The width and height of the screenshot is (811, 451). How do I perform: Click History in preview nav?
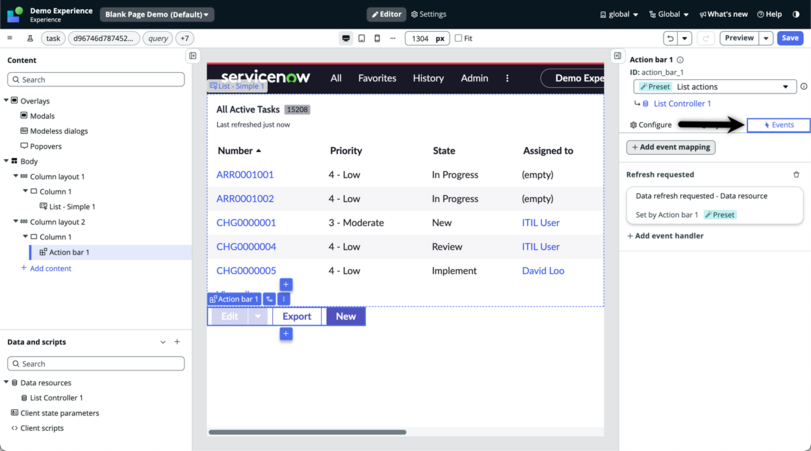428,78
